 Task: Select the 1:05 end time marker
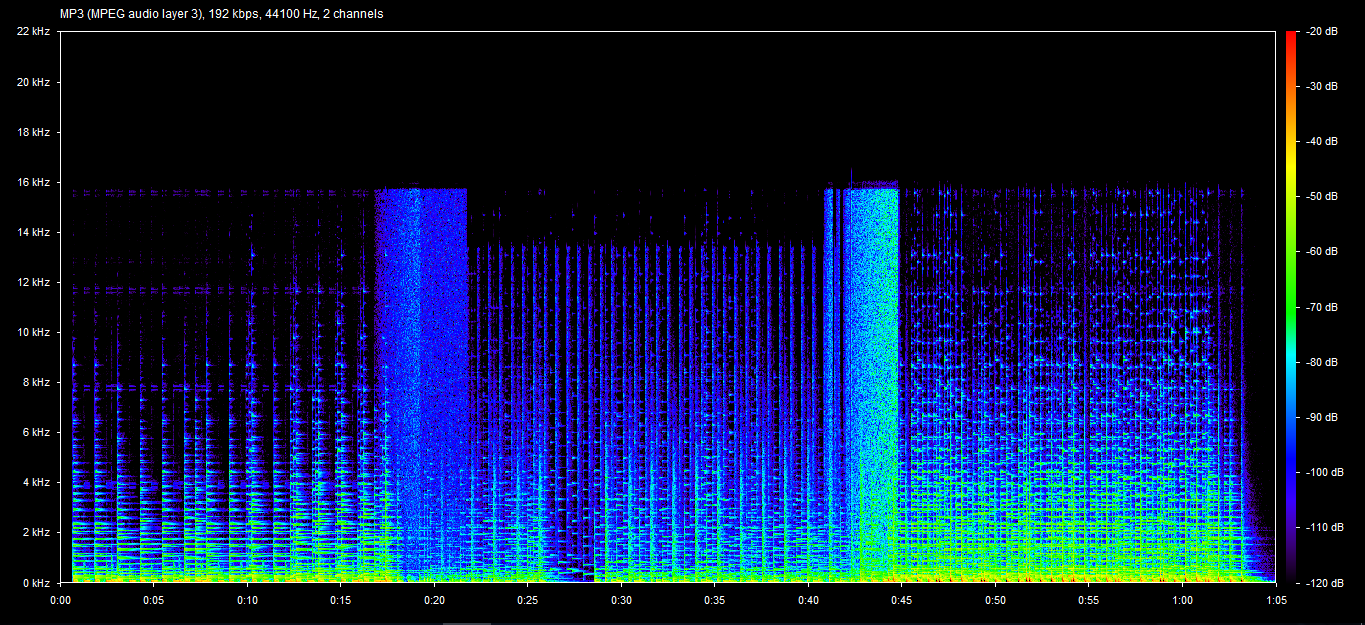coord(1275,600)
